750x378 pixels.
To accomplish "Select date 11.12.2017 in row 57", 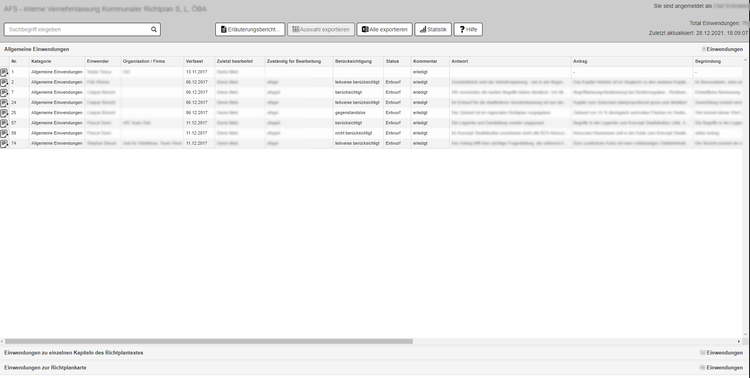I will pyautogui.click(x=197, y=123).
